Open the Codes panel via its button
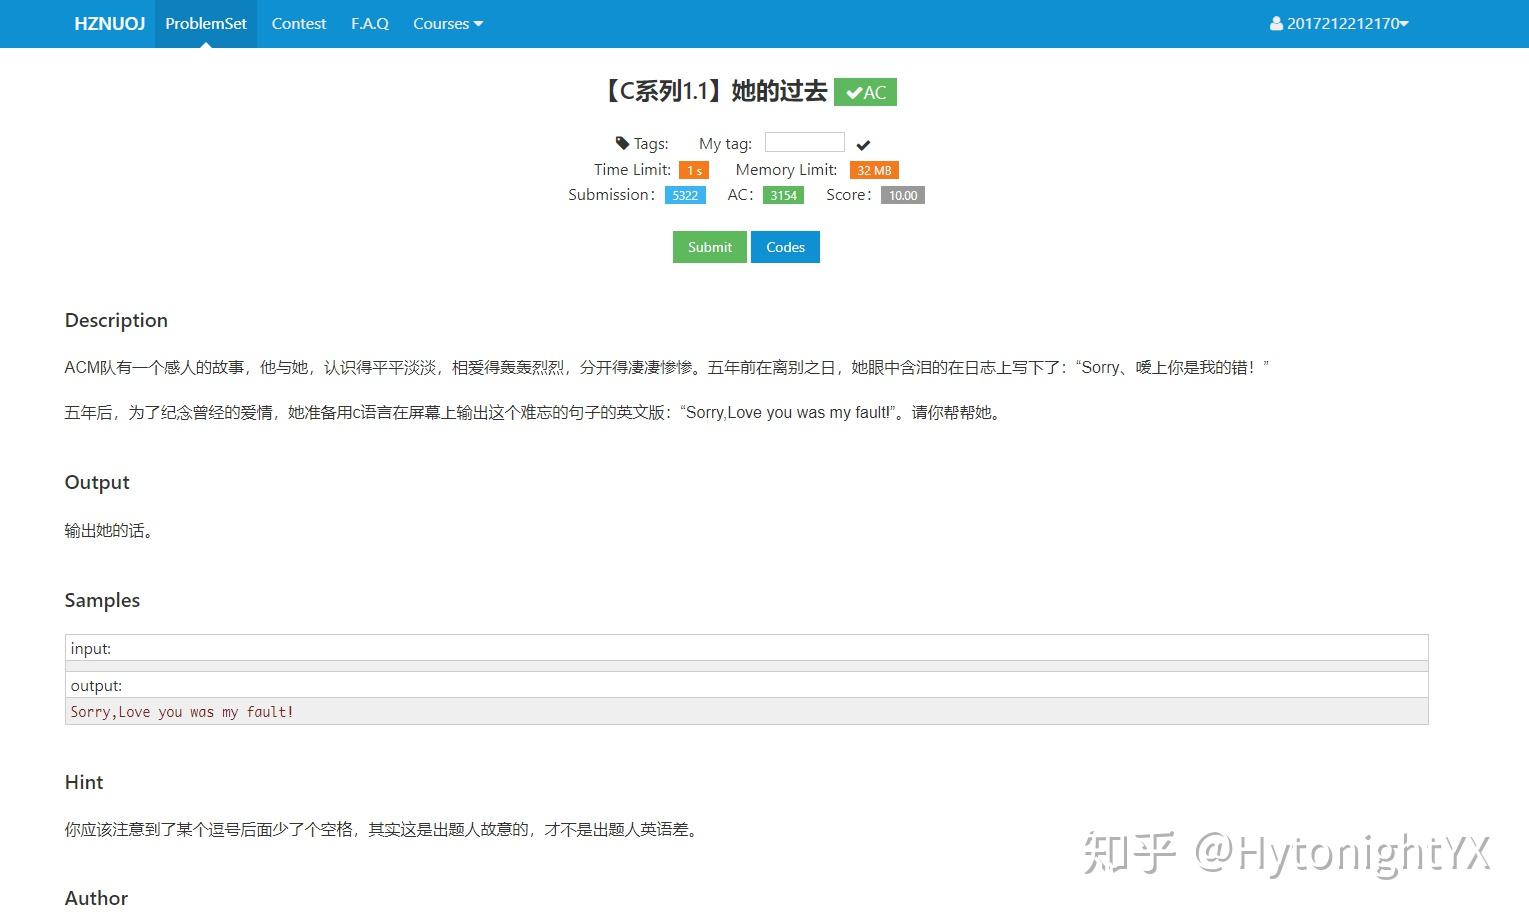Image resolution: width=1529 pixels, height=923 pixels. click(785, 247)
